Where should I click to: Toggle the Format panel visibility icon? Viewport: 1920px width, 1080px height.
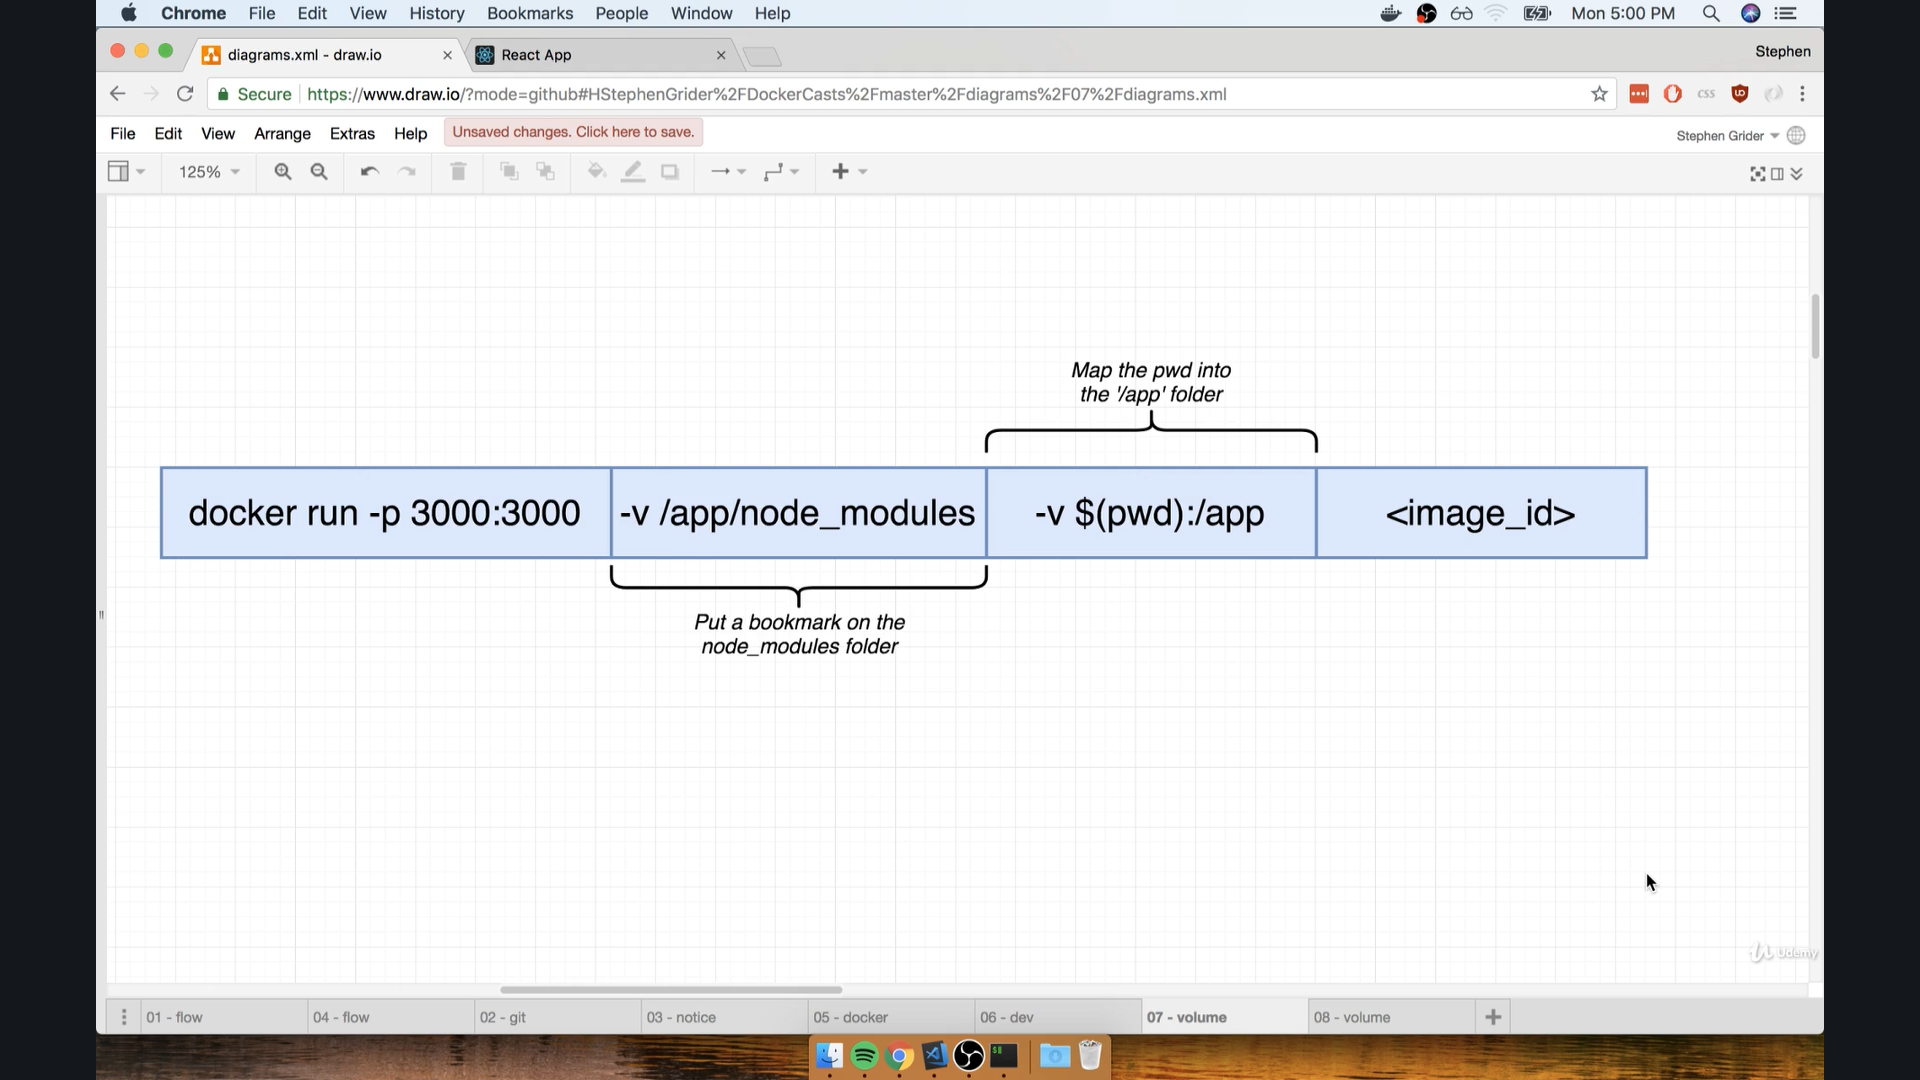(1778, 173)
